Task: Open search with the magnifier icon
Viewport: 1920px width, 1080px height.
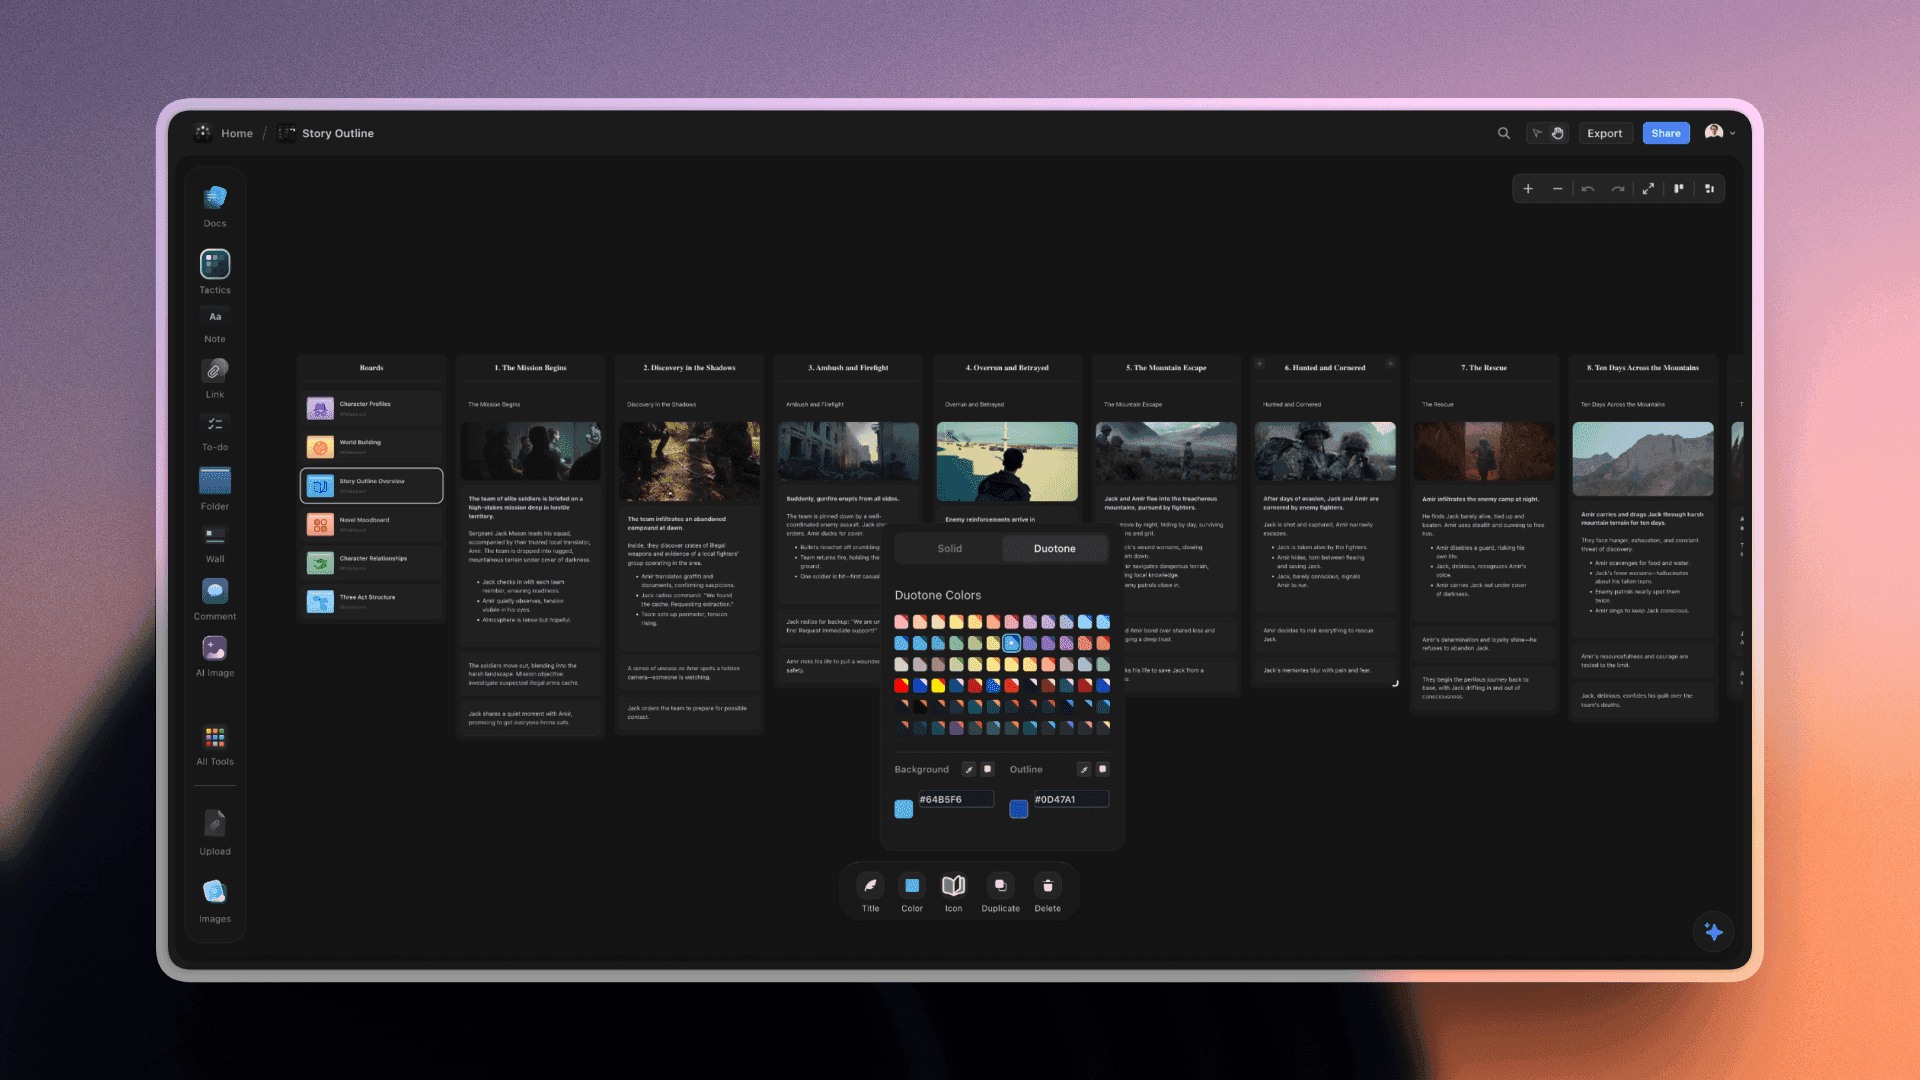Action: (1503, 133)
